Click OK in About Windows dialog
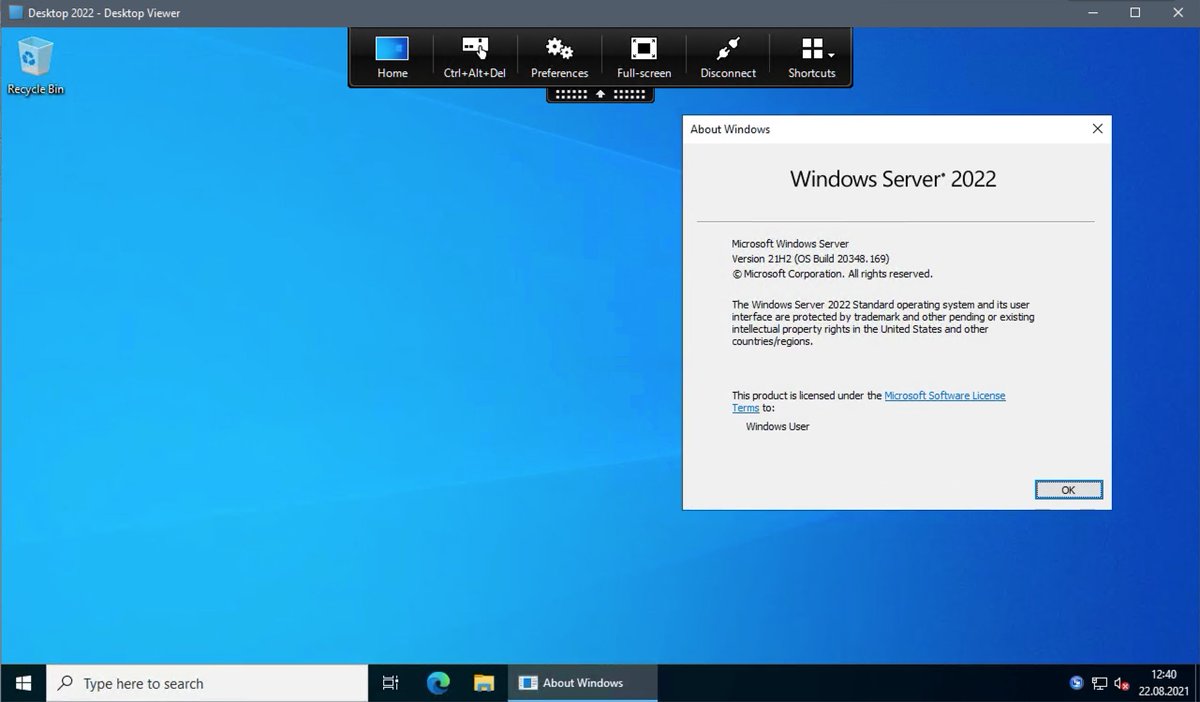 click(x=1068, y=490)
